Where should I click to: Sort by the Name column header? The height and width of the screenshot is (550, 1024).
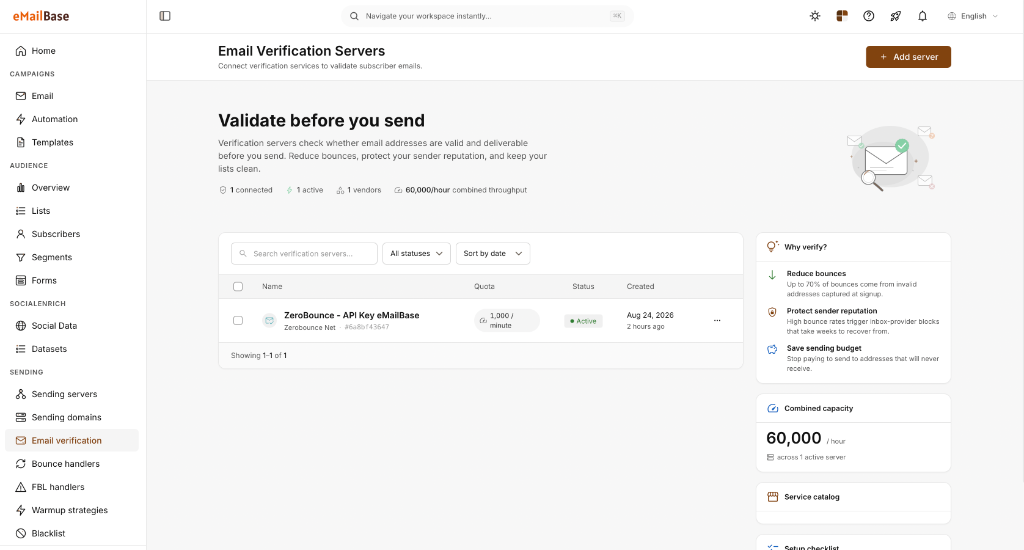[272, 286]
